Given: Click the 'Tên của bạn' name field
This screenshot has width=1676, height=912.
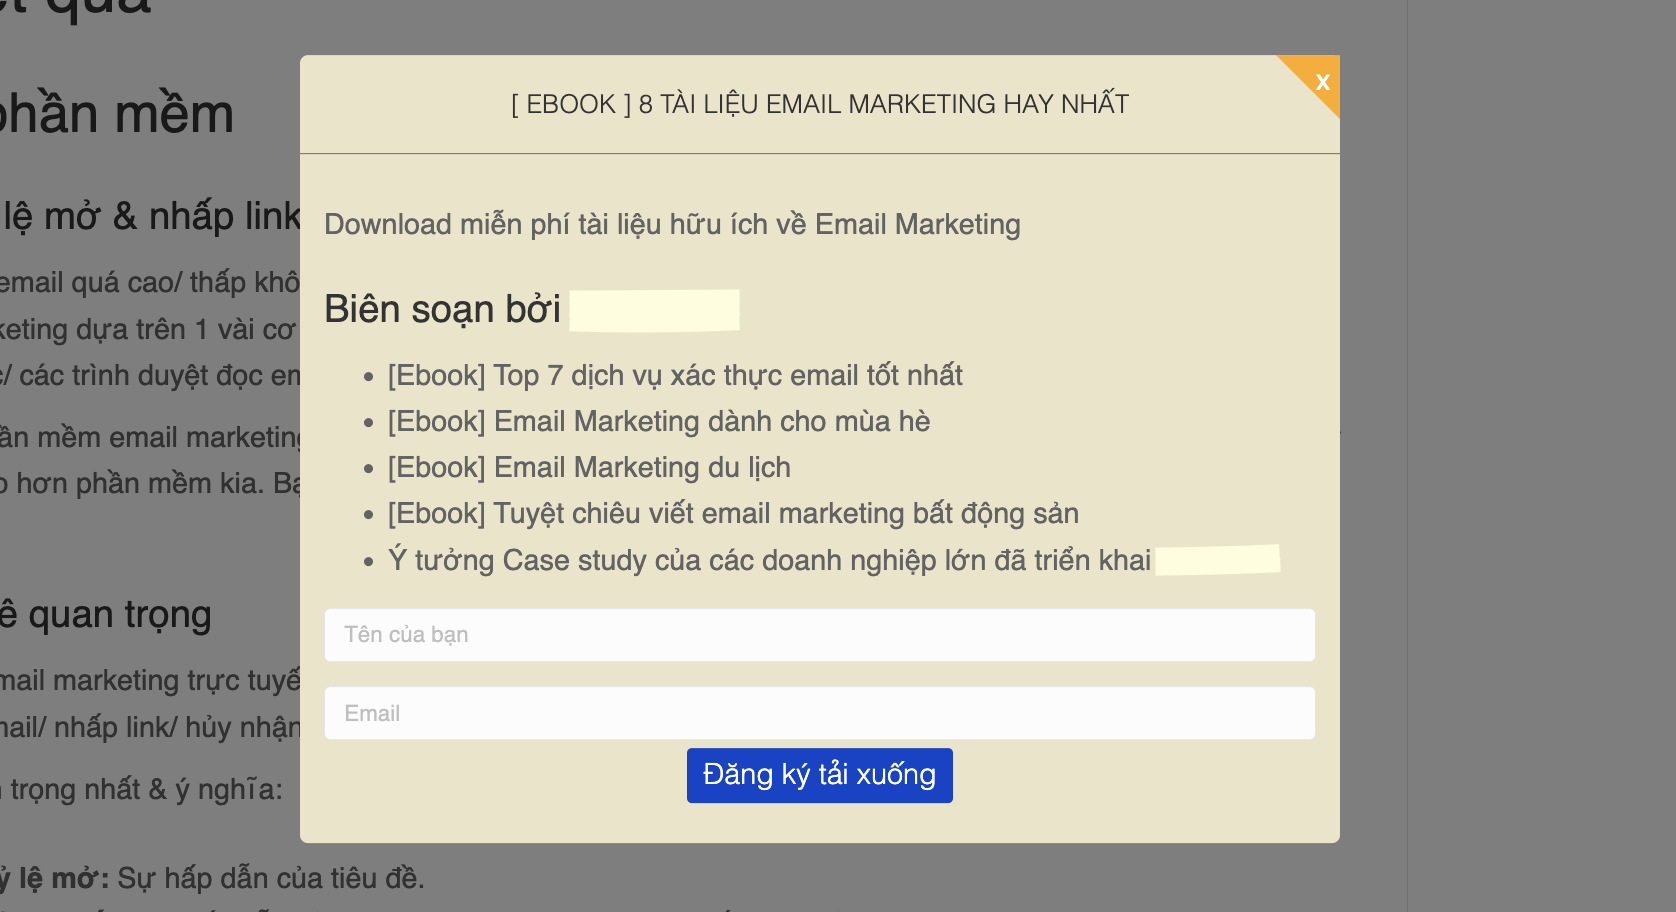Looking at the screenshot, I should [819, 635].
